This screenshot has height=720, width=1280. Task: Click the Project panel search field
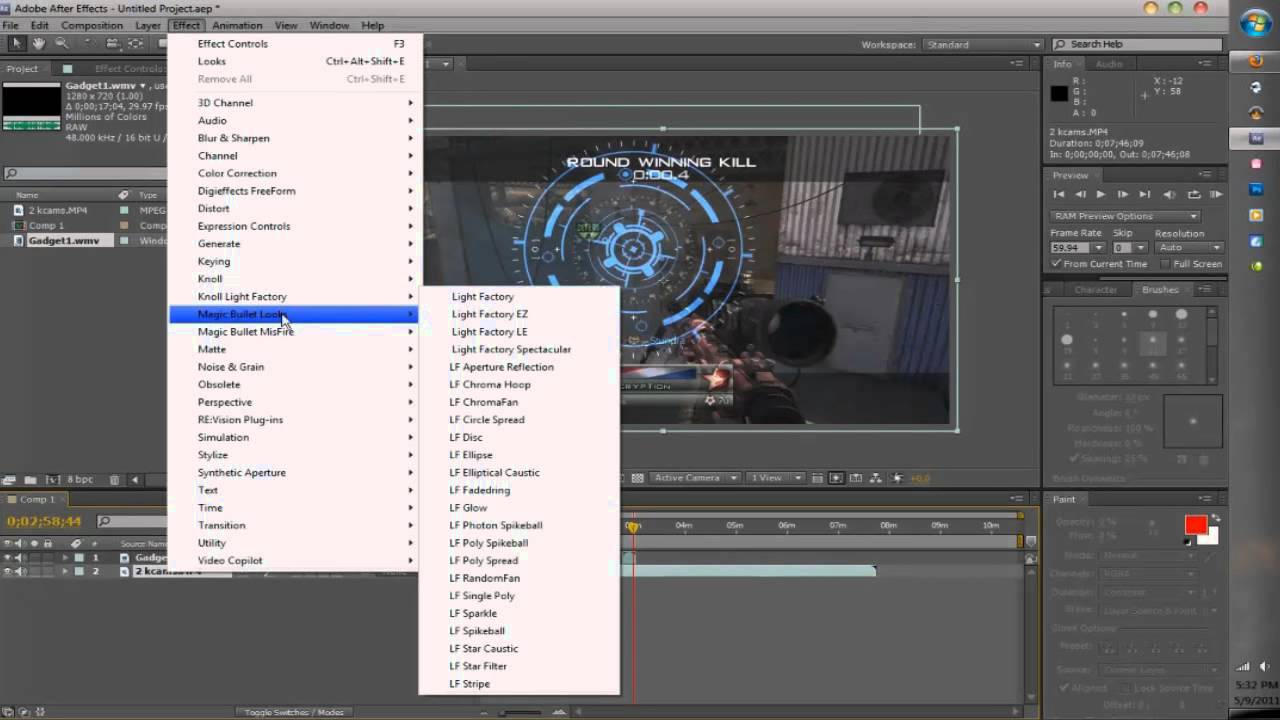coord(84,174)
